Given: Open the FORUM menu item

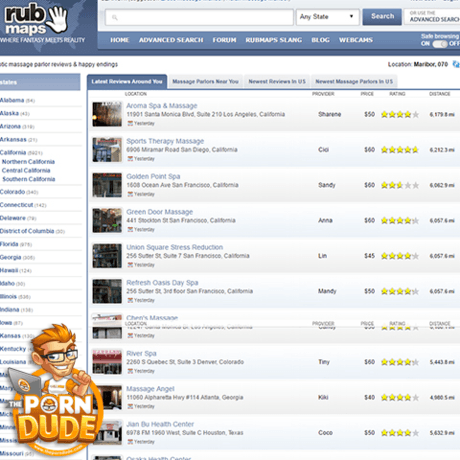Looking at the screenshot, I should 224,40.
